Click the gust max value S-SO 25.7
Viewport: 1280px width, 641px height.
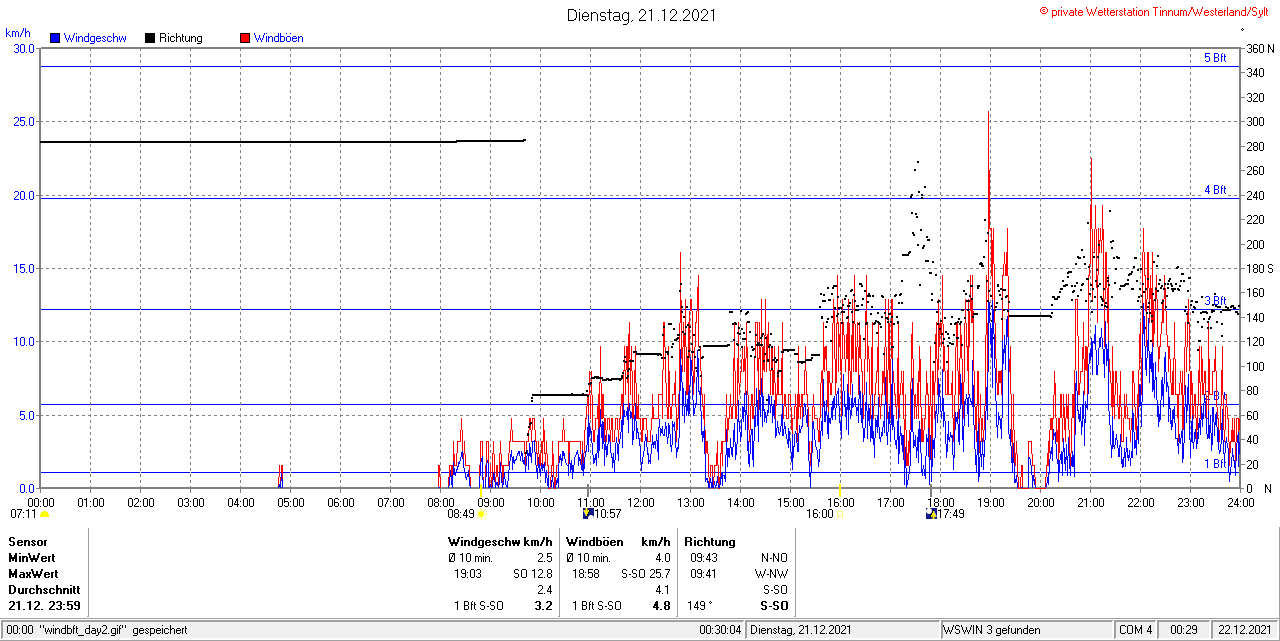646,574
